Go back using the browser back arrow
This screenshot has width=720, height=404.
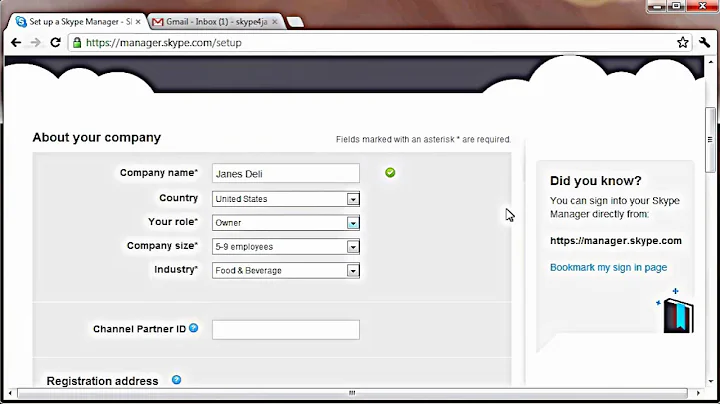(16, 43)
